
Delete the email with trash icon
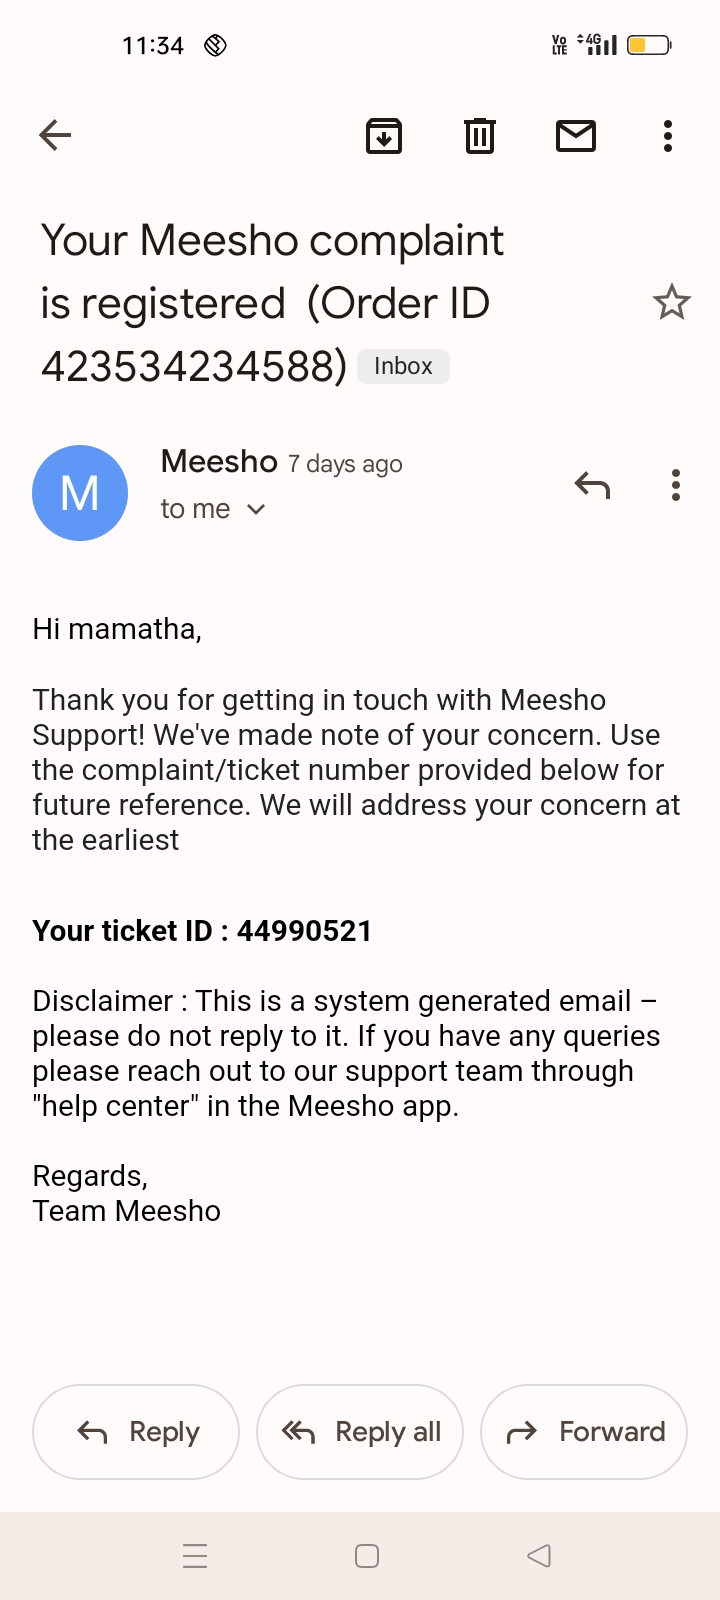[480, 136]
